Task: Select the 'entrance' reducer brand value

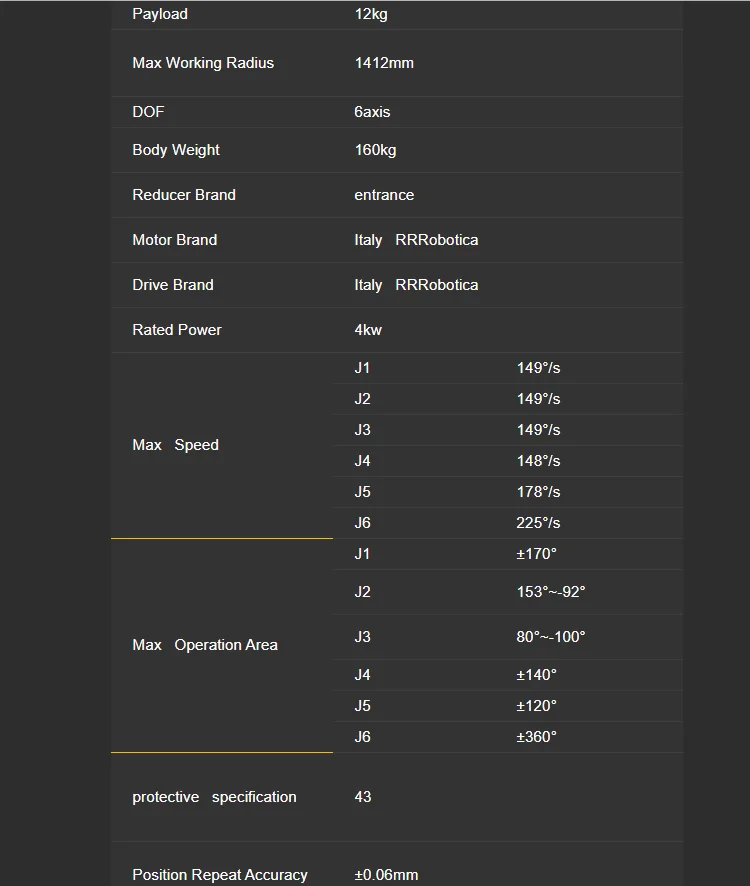Action: coord(384,195)
